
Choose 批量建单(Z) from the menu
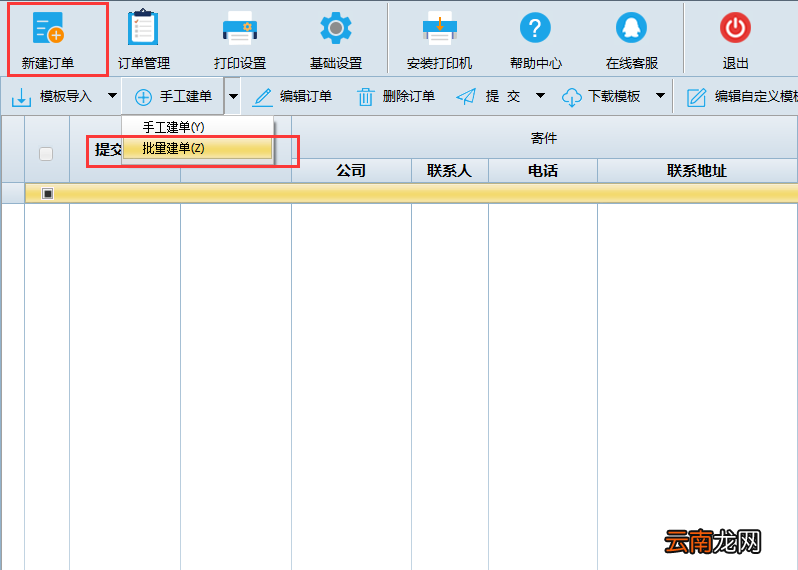click(x=197, y=148)
